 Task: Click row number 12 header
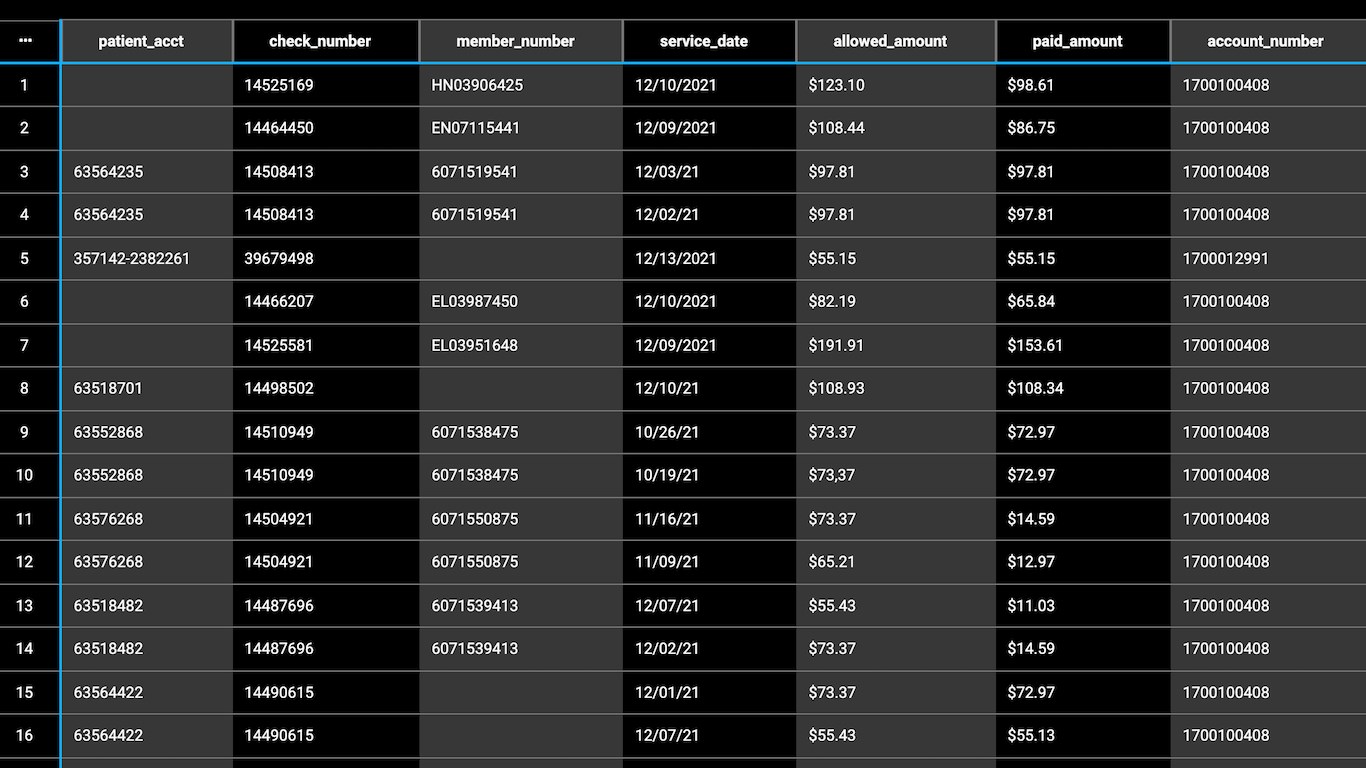coord(24,562)
